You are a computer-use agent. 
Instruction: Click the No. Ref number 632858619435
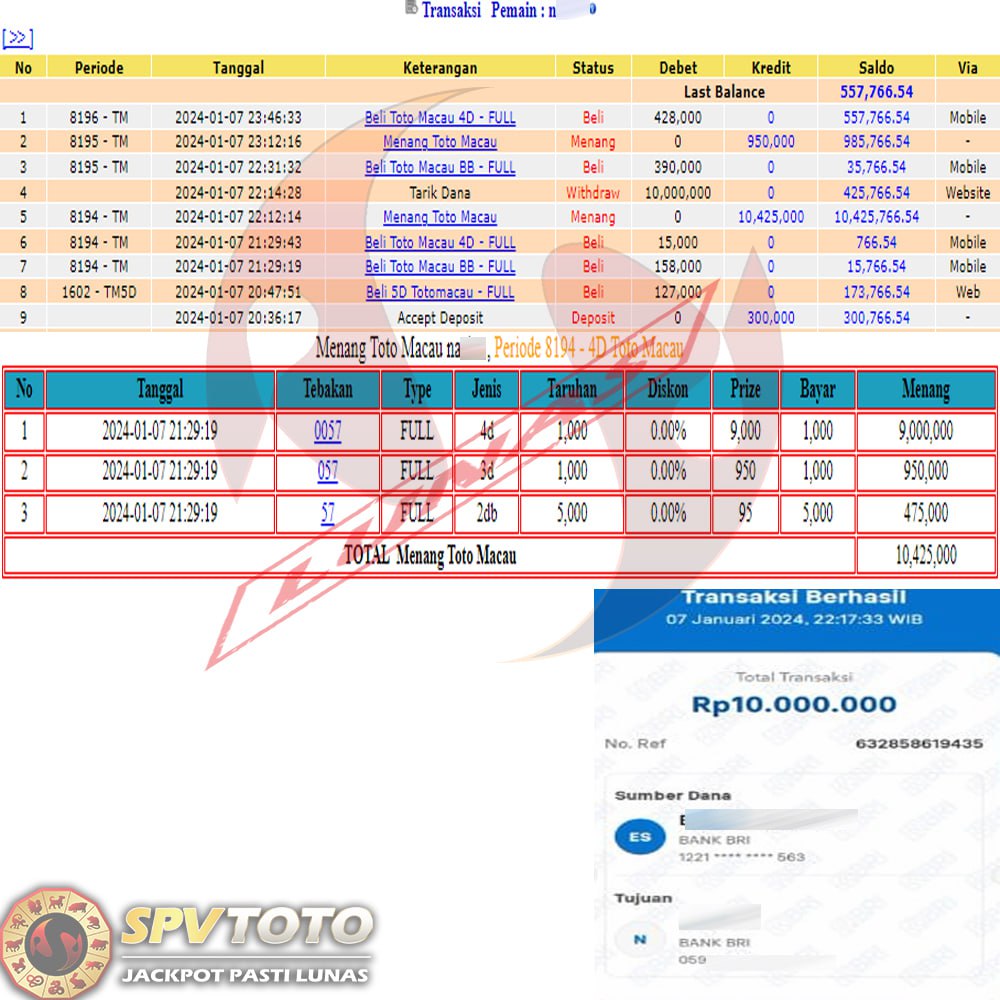(x=919, y=744)
